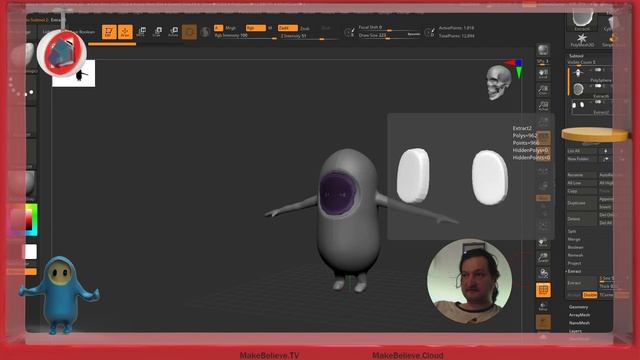Expand the Project section
Image resolution: width=640 pixels, height=360 pixels.
coord(574,263)
